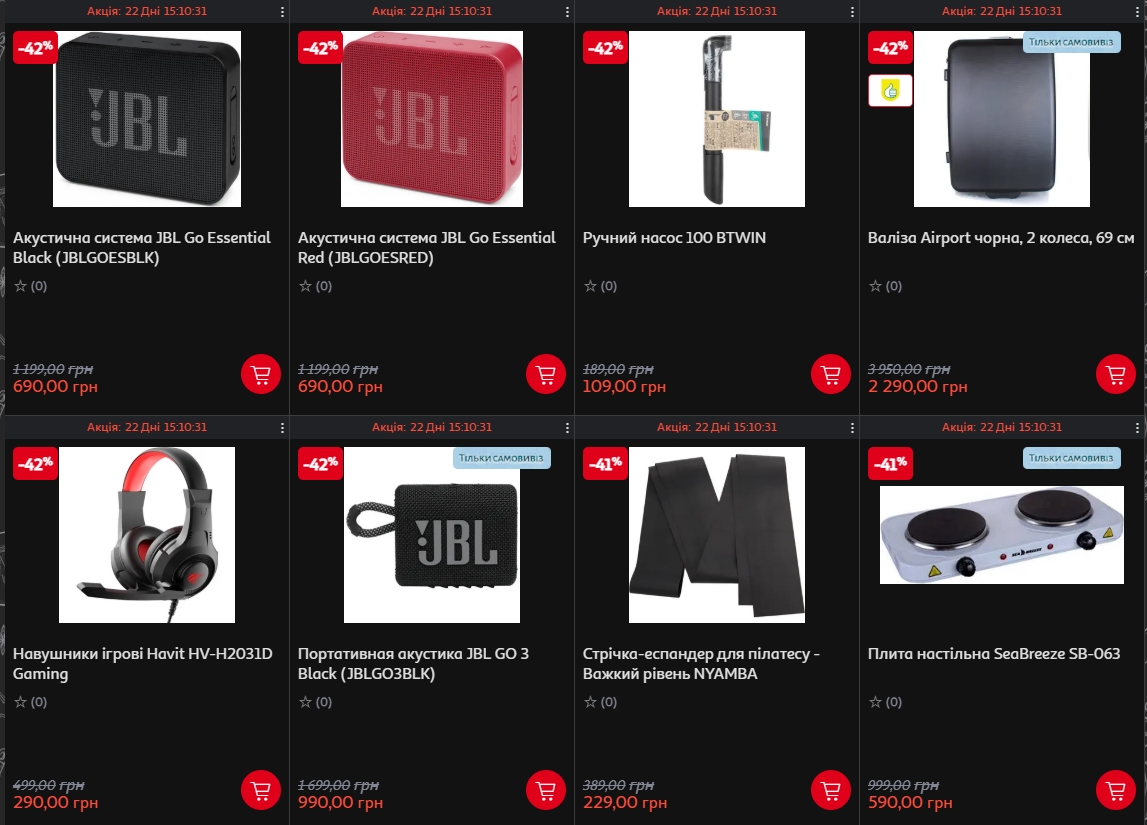Add SeaBreeze SB-063 stove to cart
The image size is (1147, 825).
pos(1116,791)
